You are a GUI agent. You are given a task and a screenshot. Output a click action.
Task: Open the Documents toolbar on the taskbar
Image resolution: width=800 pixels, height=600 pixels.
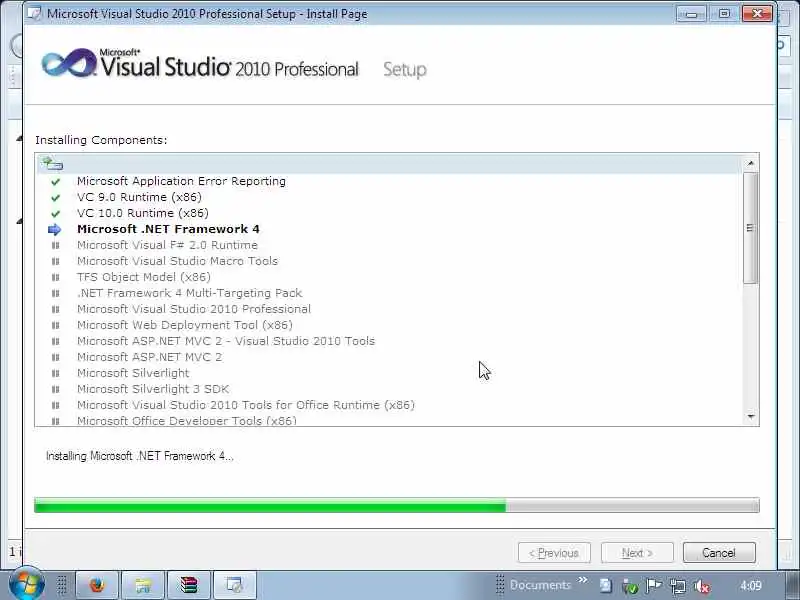coord(540,585)
